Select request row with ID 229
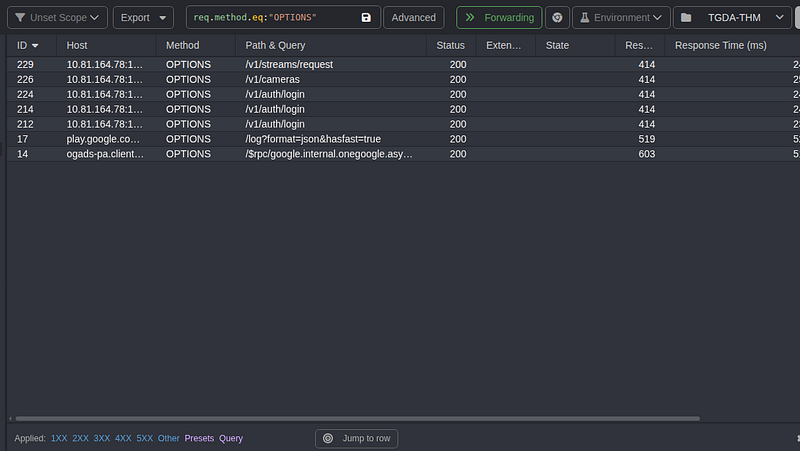This screenshot has width=800, height=451. coord(403,64)
